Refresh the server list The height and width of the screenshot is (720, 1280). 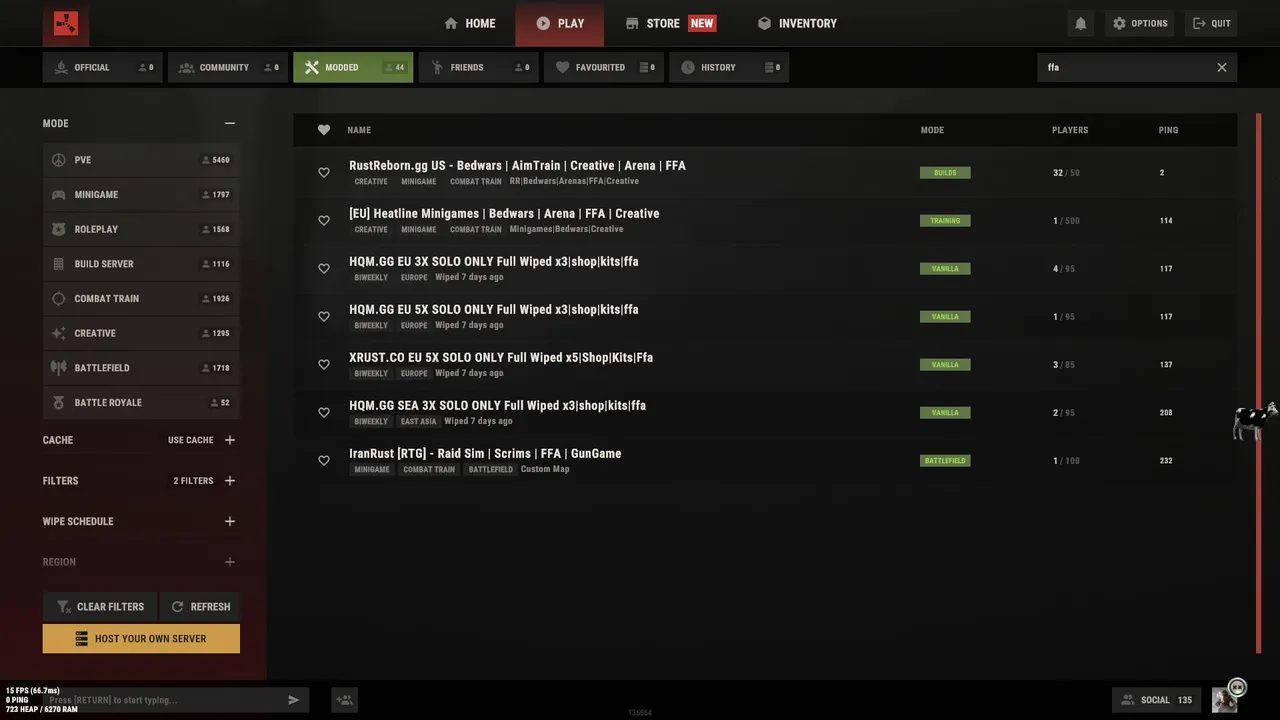pos(200,606)
